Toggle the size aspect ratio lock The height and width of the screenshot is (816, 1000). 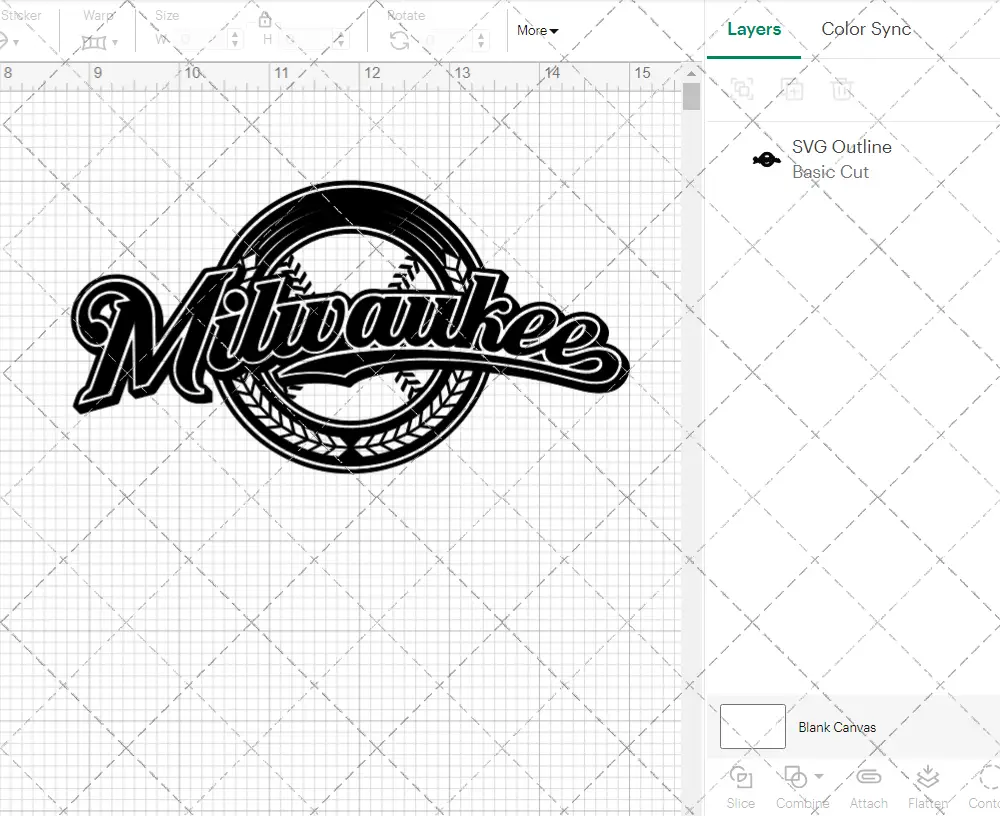coord(265,20)
